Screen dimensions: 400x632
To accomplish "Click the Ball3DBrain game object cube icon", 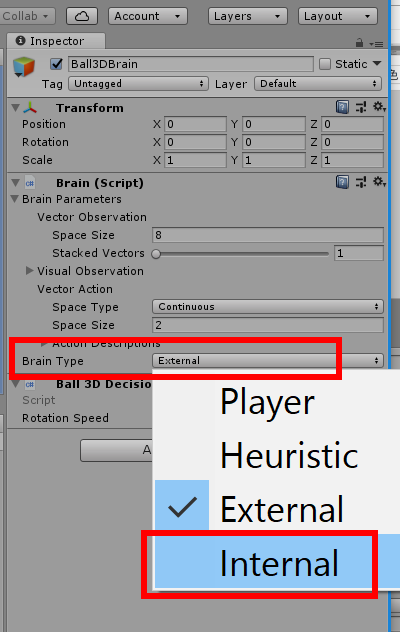I will [x=24, y=67].
